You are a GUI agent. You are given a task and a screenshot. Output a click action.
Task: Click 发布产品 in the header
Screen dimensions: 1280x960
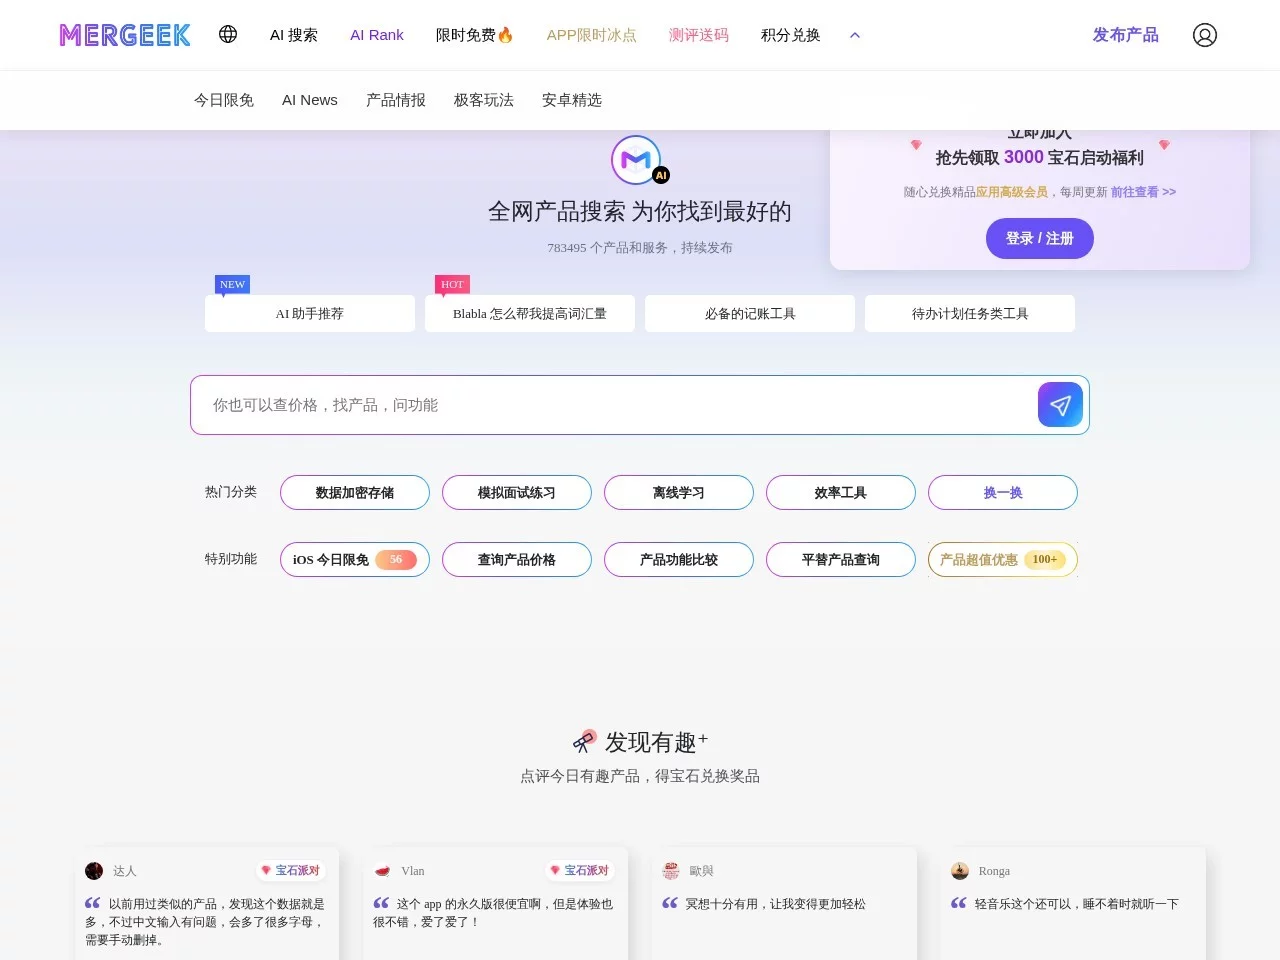coord(1125,35)
